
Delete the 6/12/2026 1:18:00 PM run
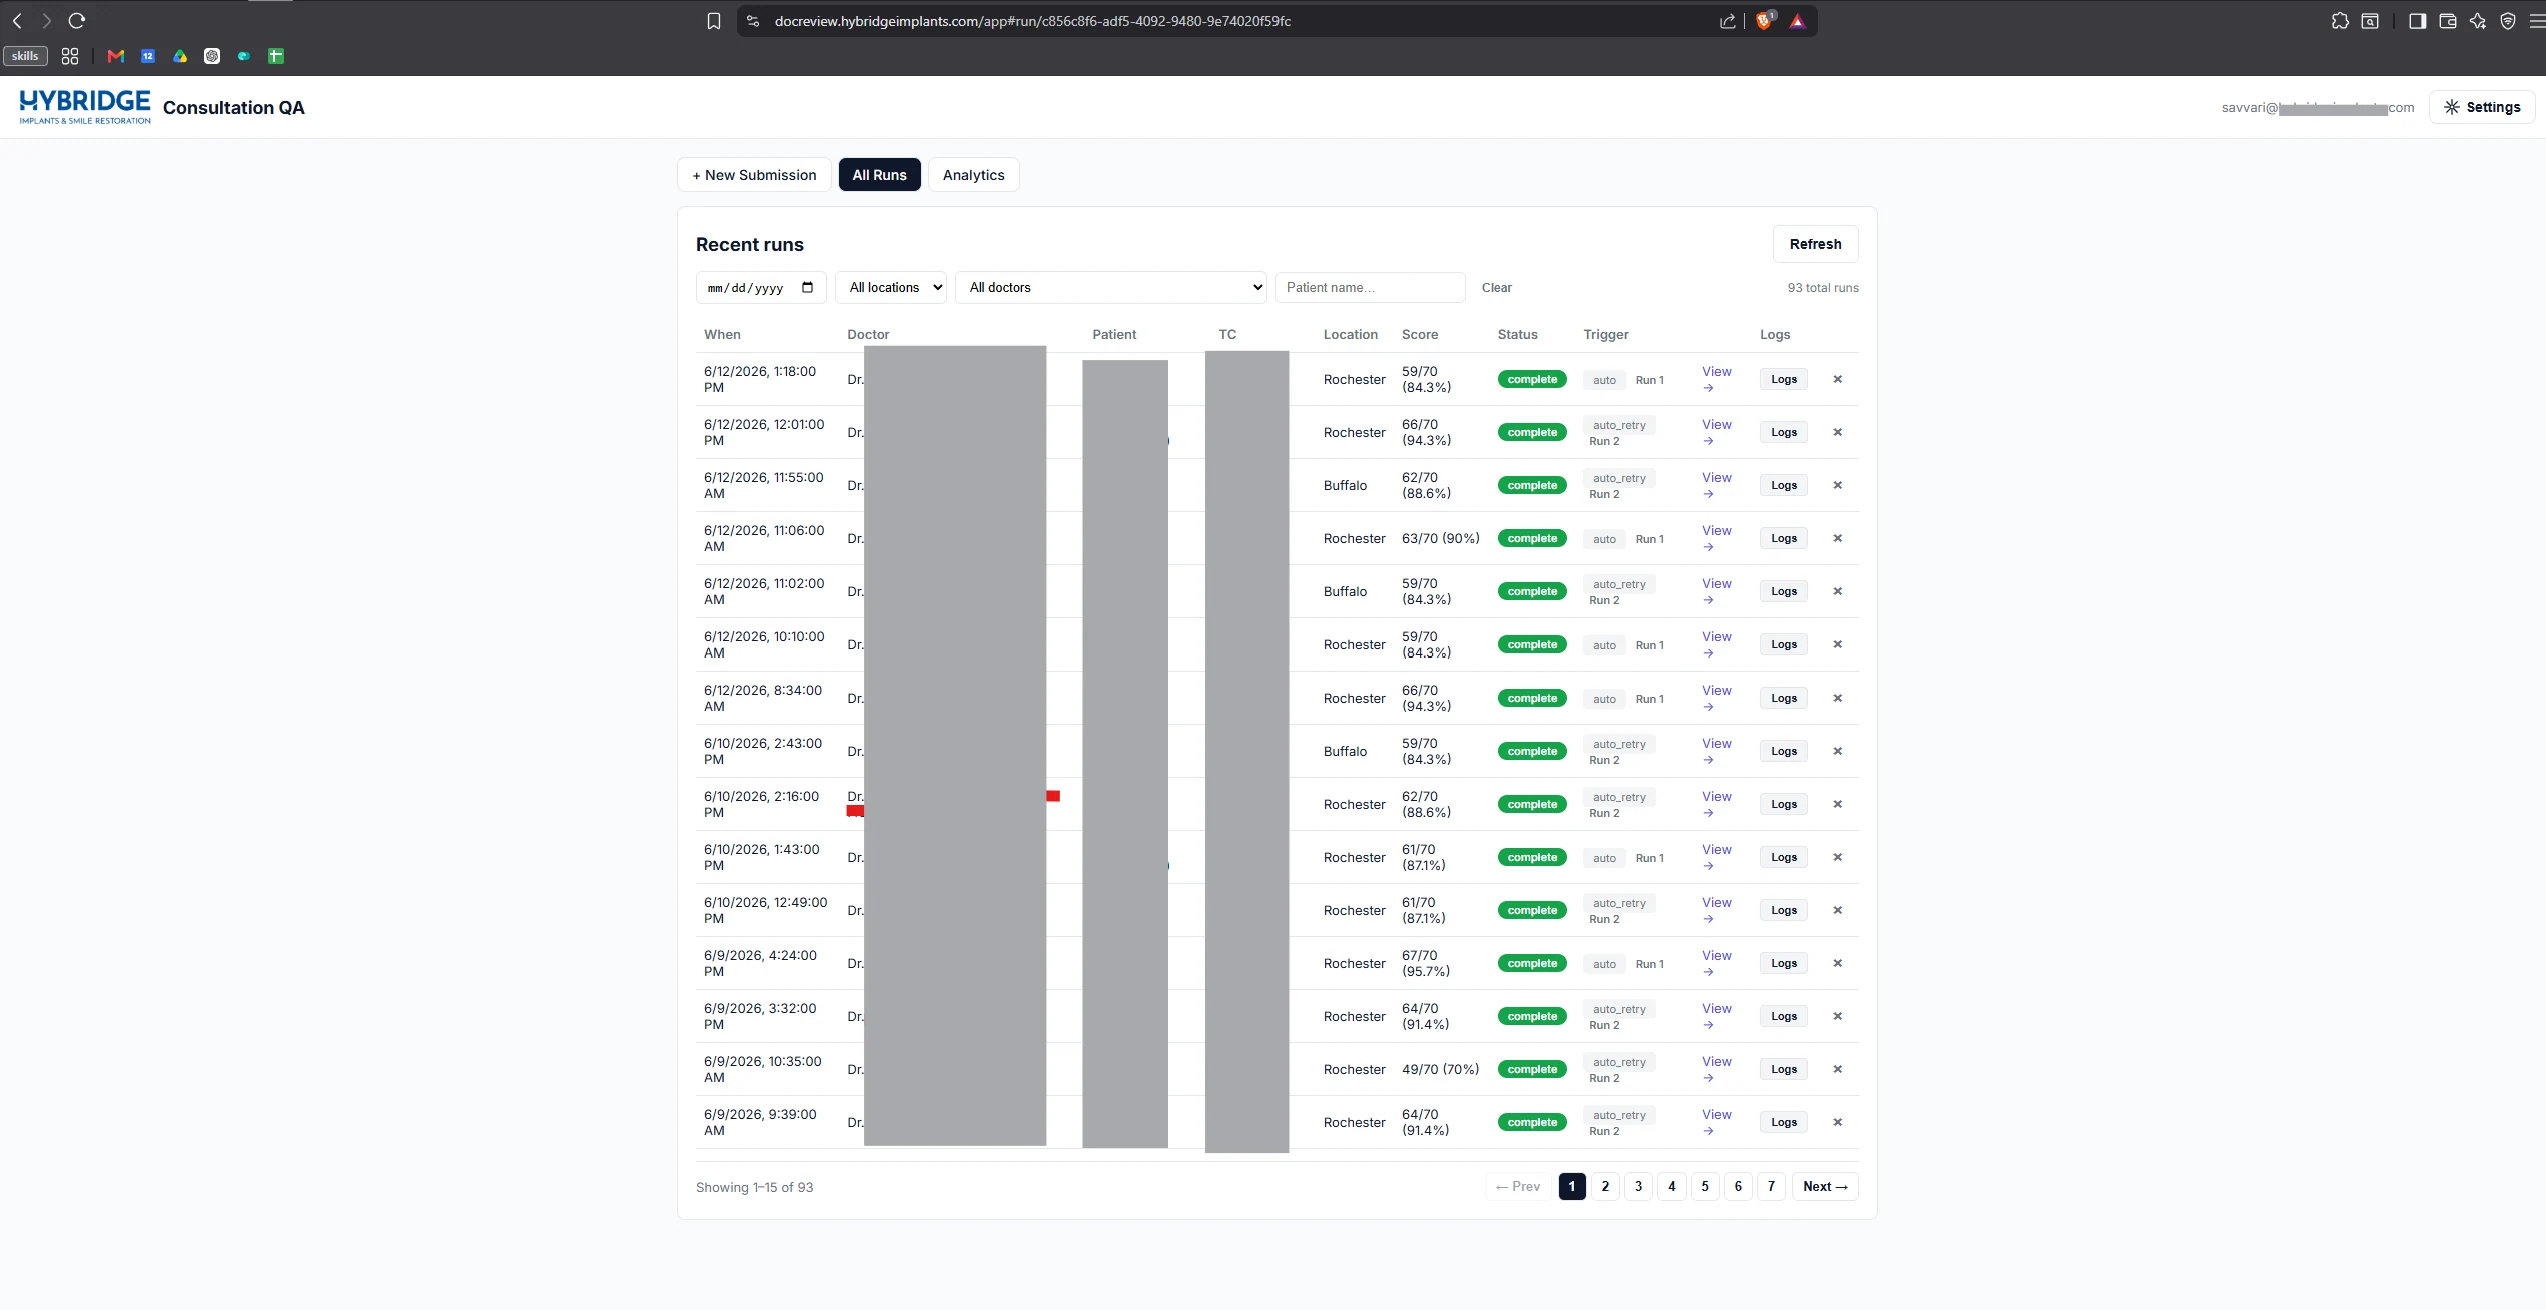click(x=1837, y=379)
